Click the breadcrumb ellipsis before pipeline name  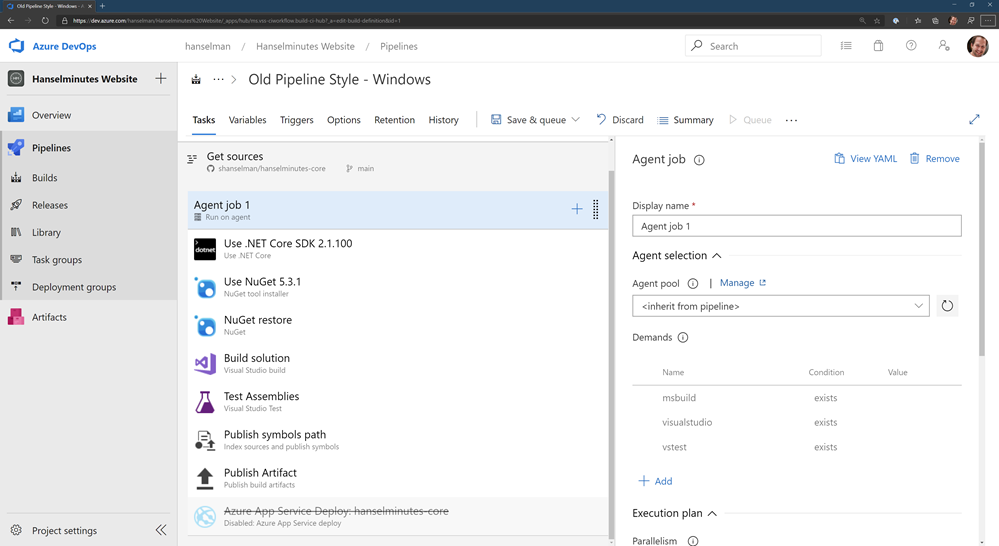pos(219,80)
